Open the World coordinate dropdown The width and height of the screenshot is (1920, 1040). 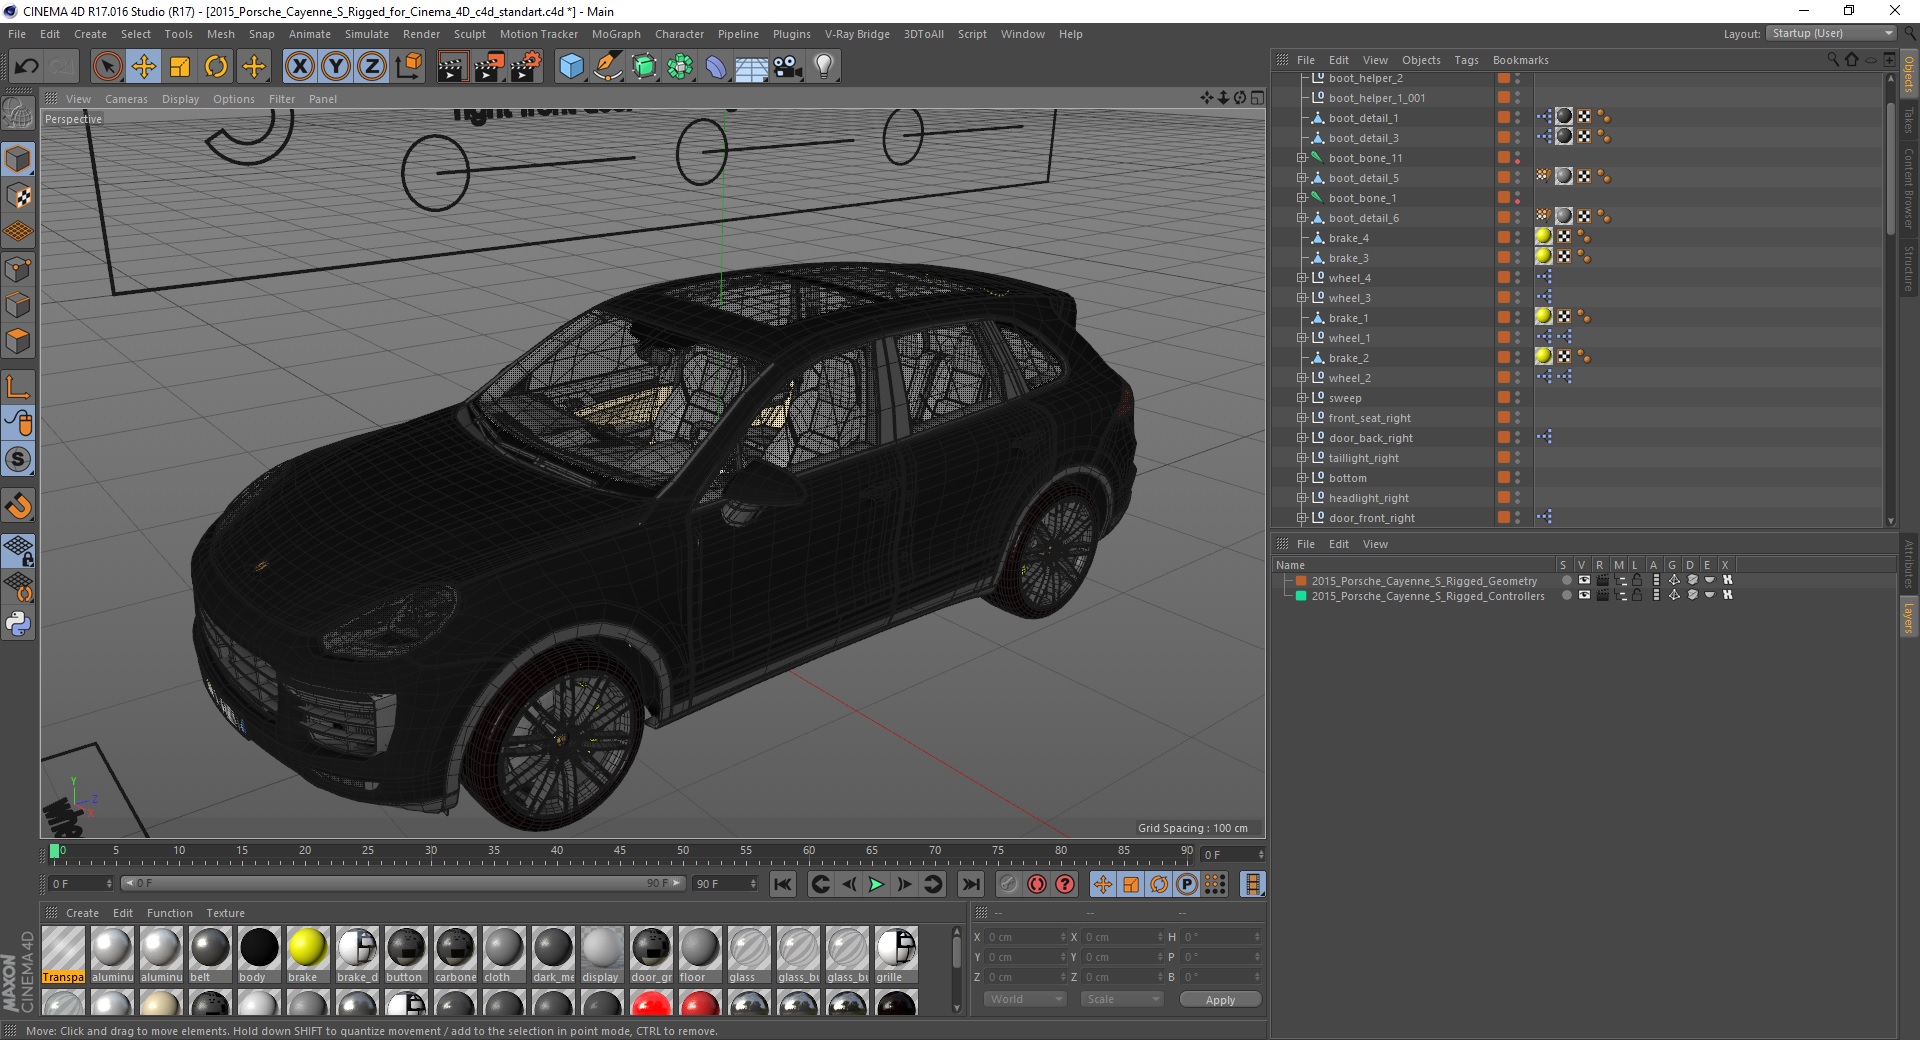1025,999
